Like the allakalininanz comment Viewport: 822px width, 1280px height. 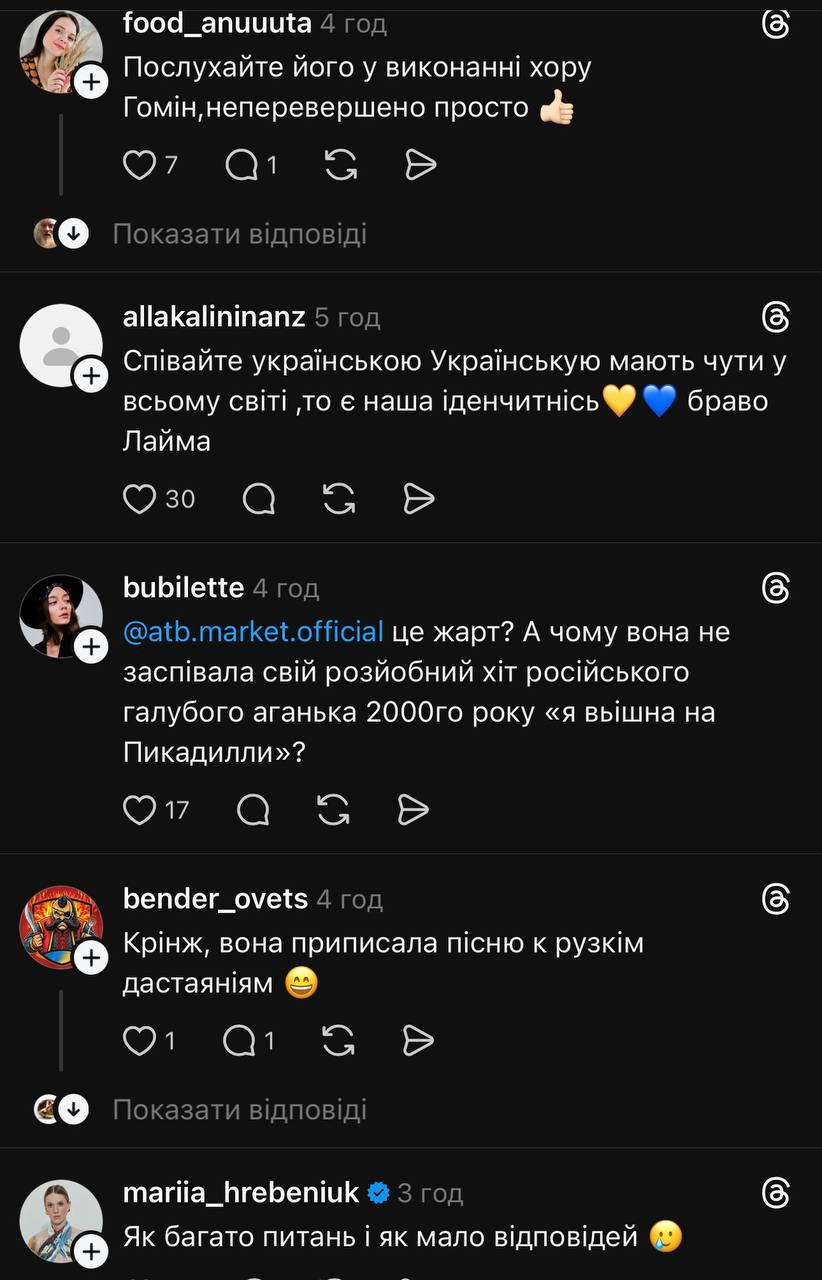(x=139, y=498)
